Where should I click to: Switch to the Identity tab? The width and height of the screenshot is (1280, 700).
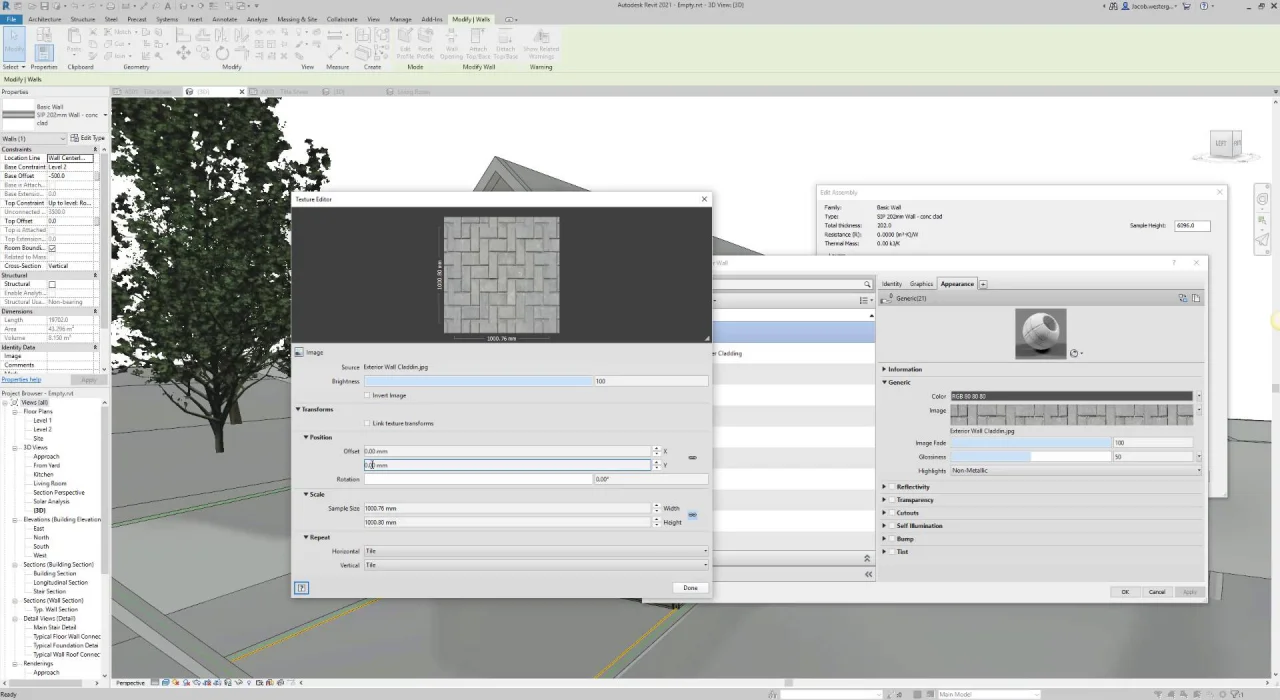(x=892, y=284)
